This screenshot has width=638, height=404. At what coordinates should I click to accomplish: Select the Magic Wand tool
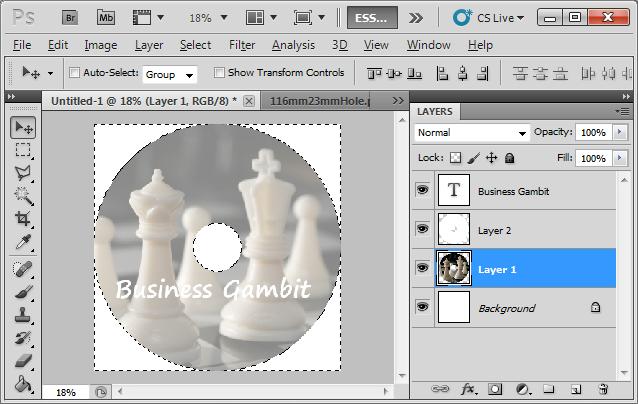pos(23,196)
